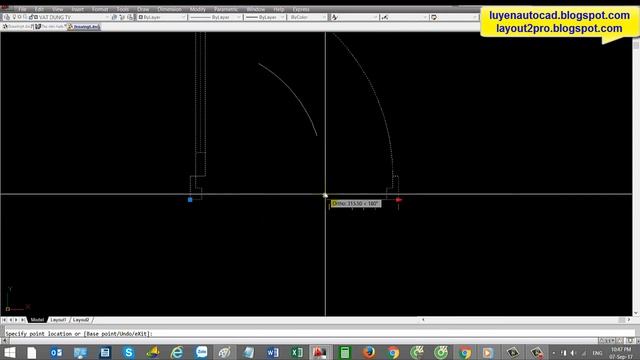
Task: Jump to last layout tab arrow
Action: coord(23,320)
